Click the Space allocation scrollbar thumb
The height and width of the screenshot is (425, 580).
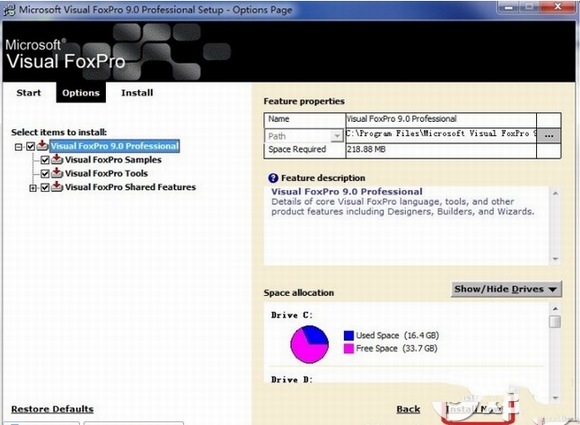click(x=555, y=321)
